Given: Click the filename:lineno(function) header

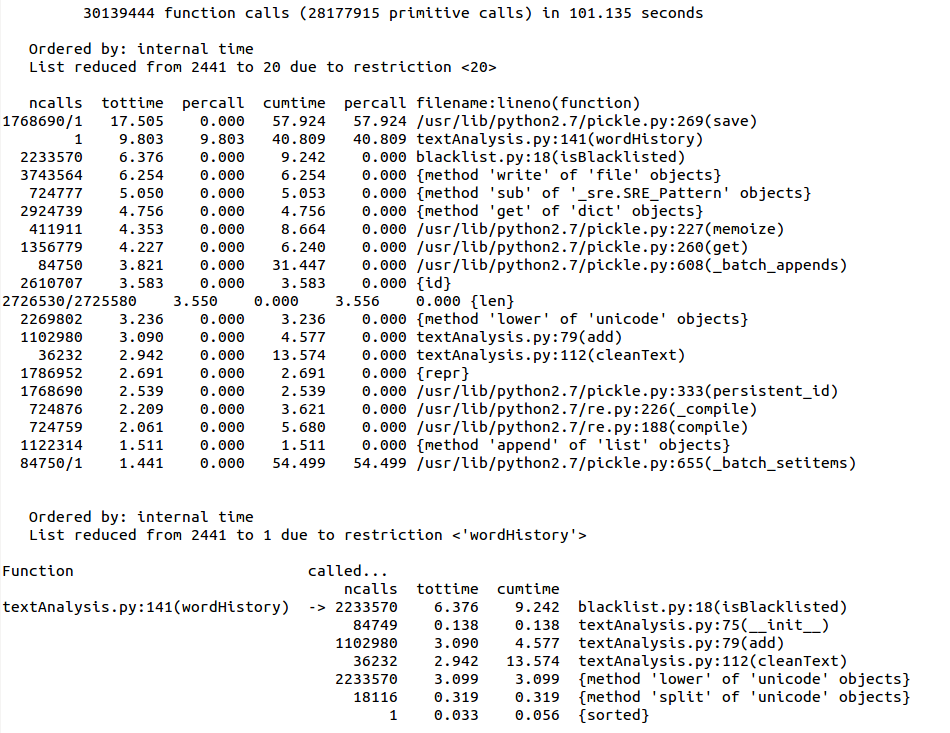Looking at the screenshot, I should [528, 103].
